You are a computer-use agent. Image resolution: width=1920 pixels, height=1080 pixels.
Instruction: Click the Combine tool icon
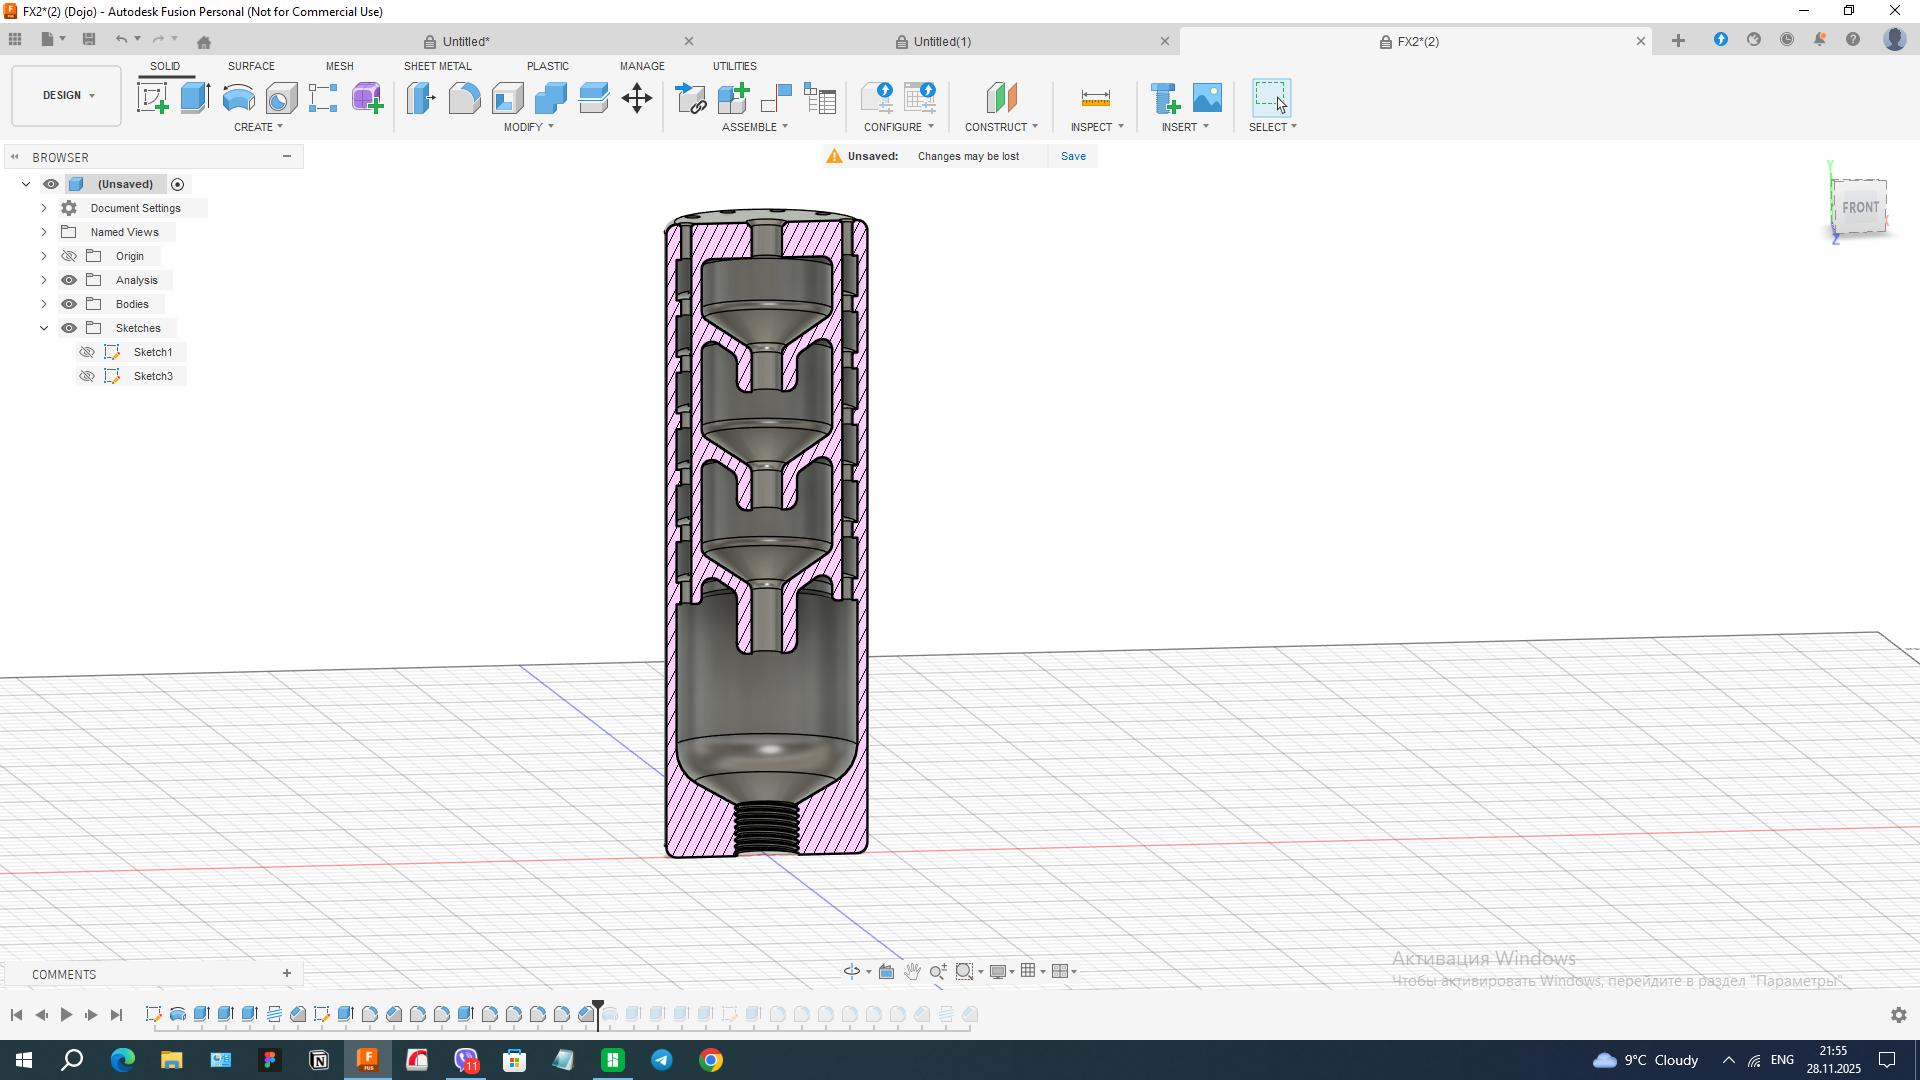coord(550,98)
